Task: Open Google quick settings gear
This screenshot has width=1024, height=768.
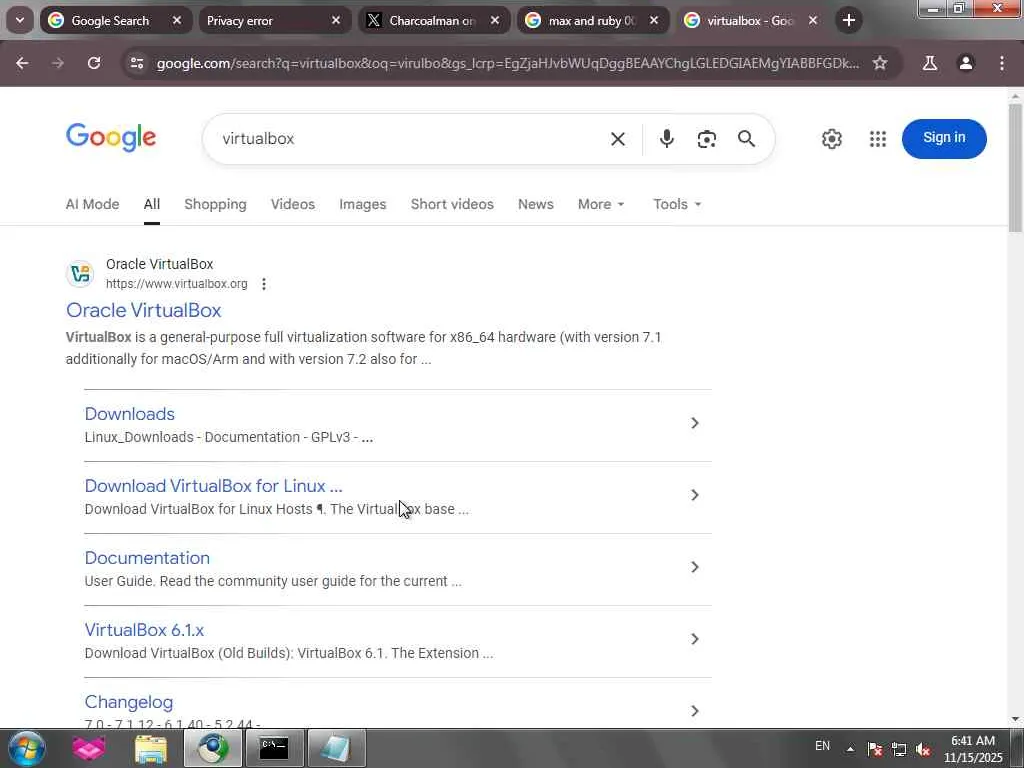Action: [831, 138]
